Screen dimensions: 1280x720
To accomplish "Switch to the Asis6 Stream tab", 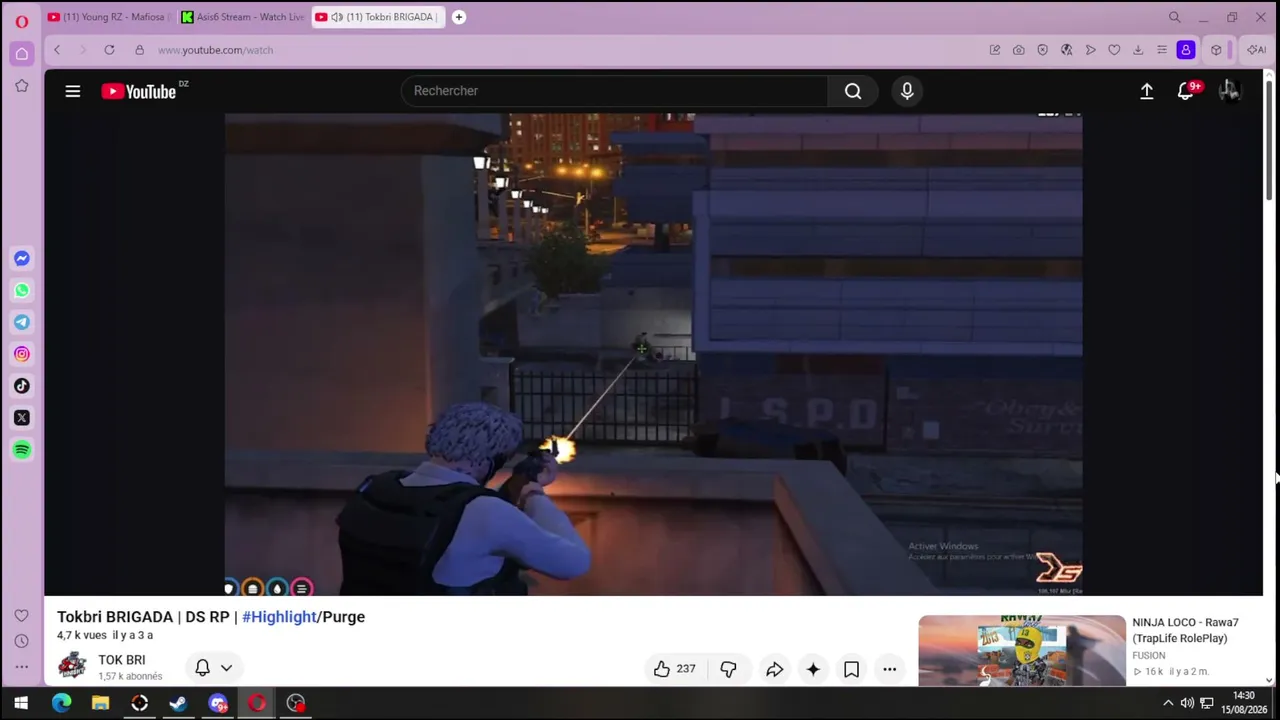I will [x=243, y=17].
